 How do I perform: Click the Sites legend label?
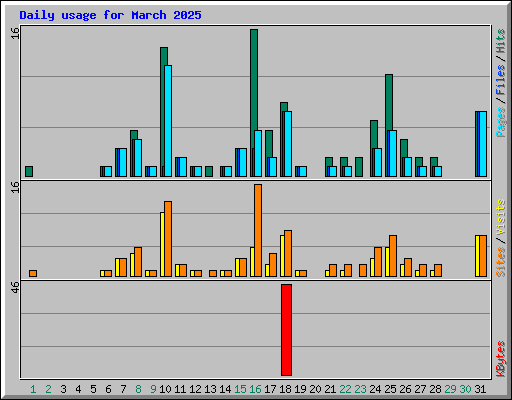500,262
